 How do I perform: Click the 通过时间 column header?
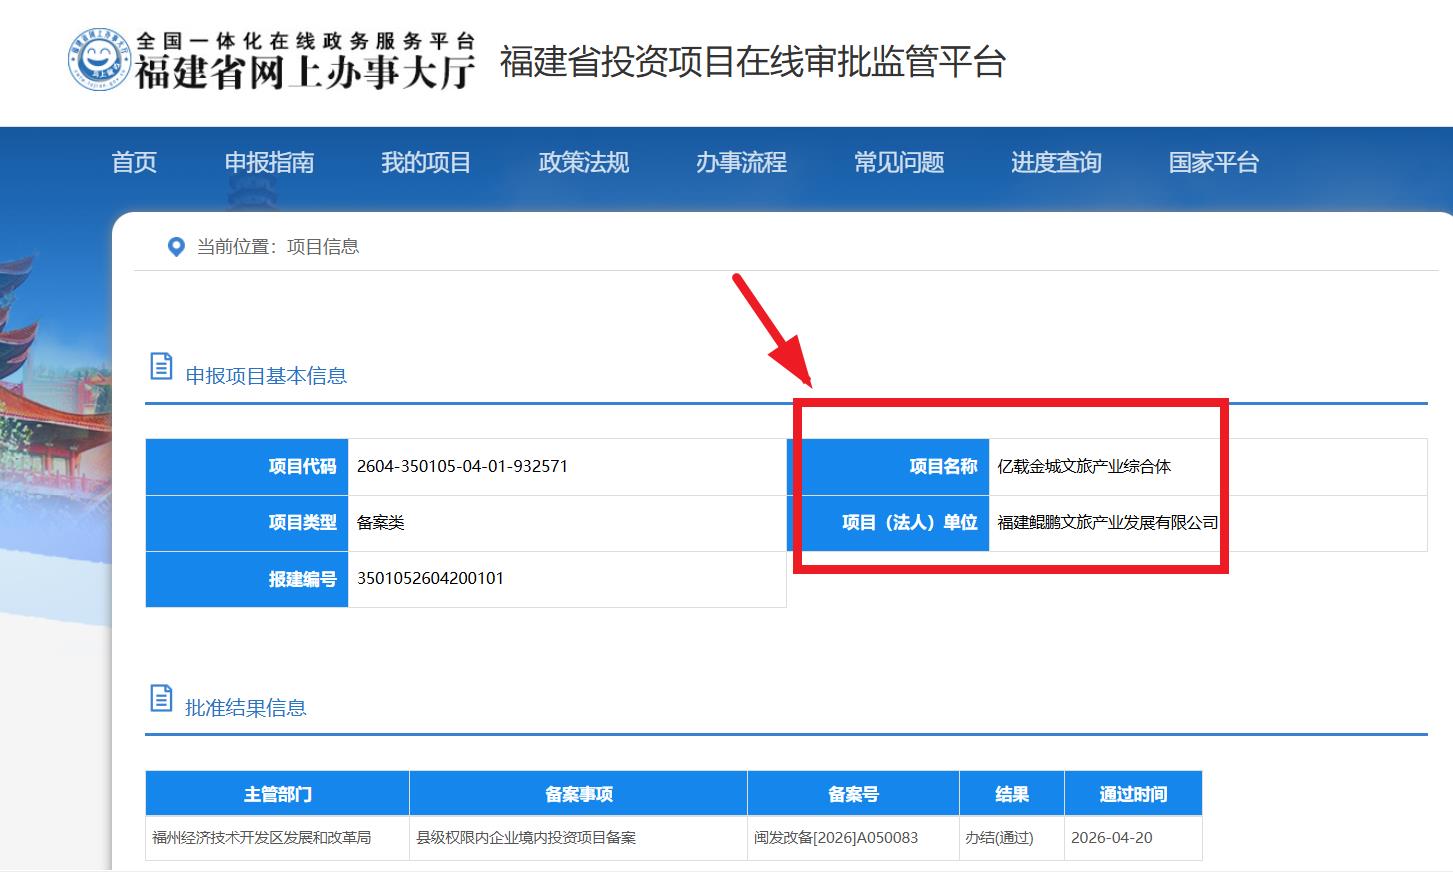tap(1133, 794)
